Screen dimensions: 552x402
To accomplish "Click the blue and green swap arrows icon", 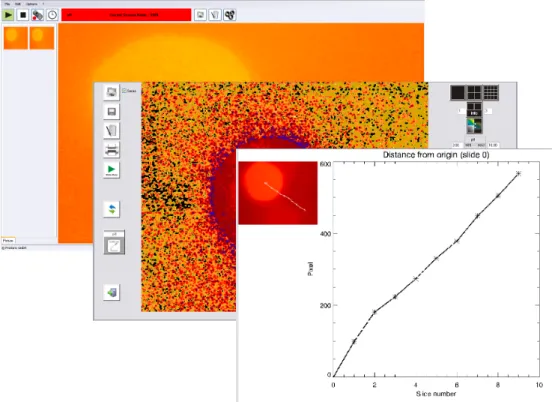I will (x=112, y=209).
